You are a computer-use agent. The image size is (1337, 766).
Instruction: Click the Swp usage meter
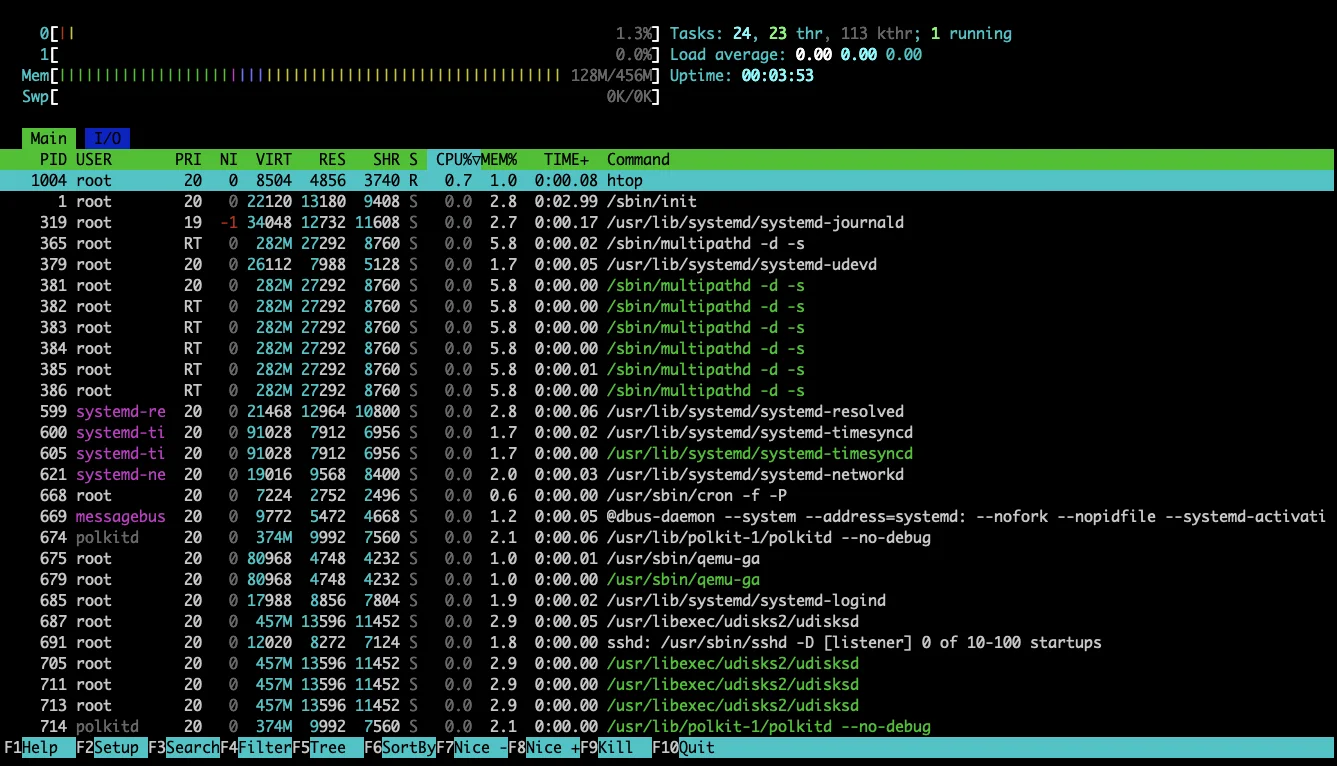(x=341, y=97)
